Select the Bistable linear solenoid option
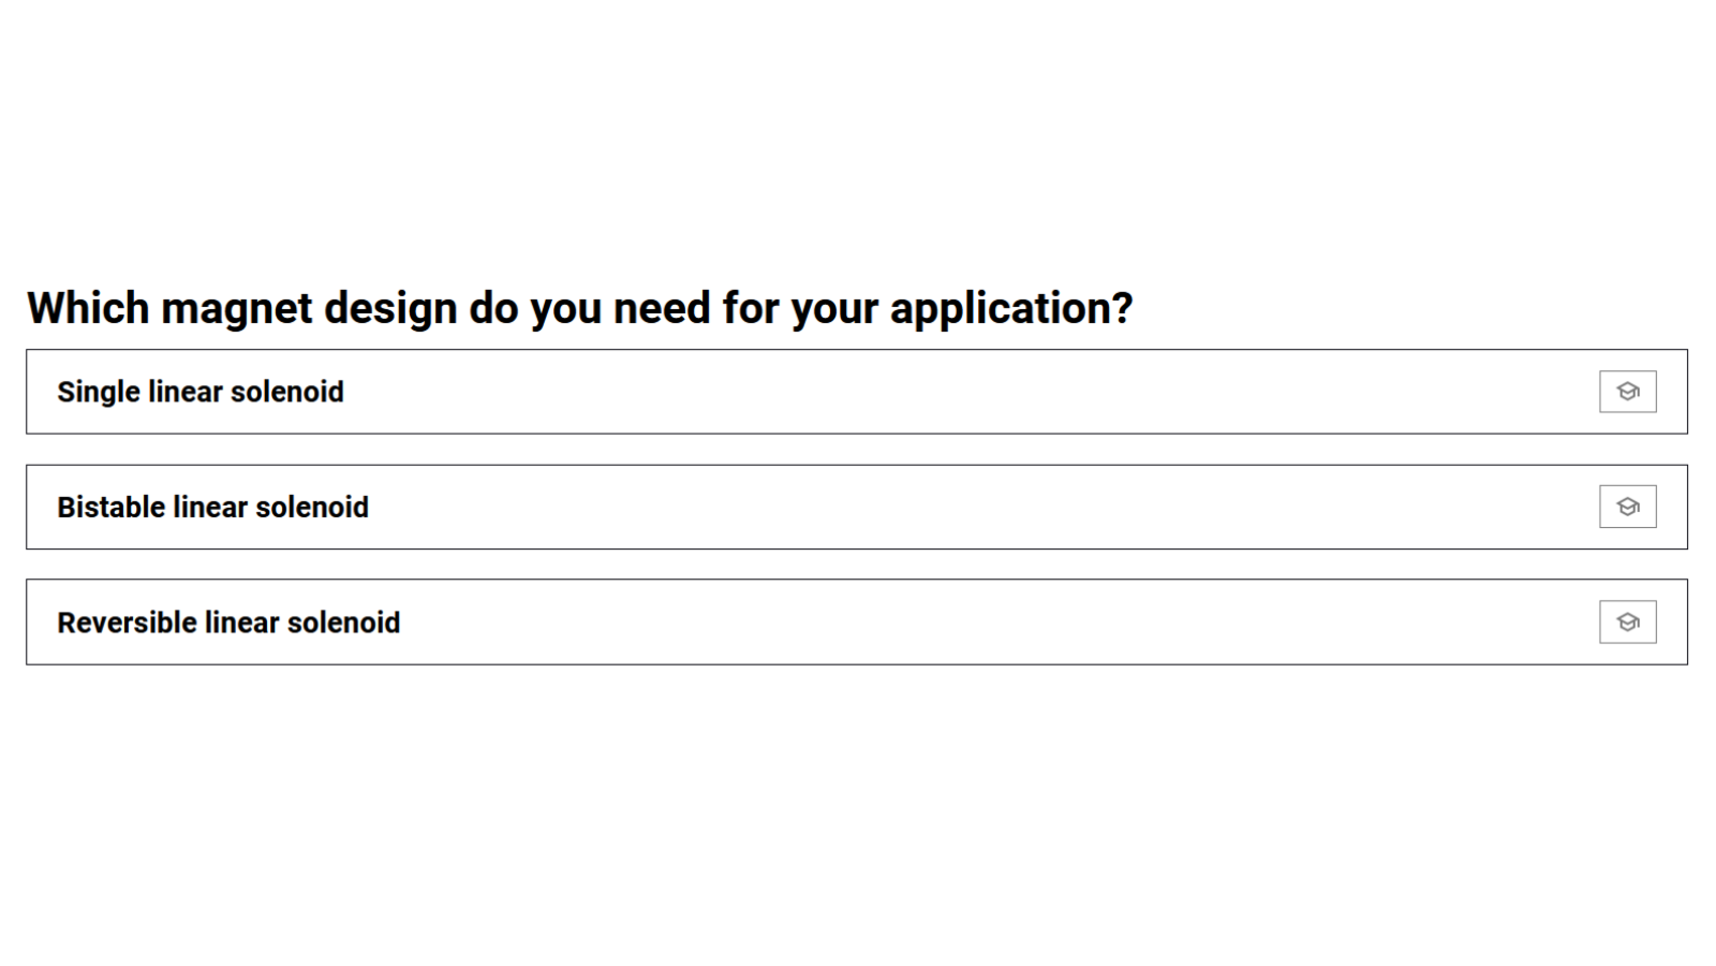The width and height of the screenshot is (1716, 966). 800,507
